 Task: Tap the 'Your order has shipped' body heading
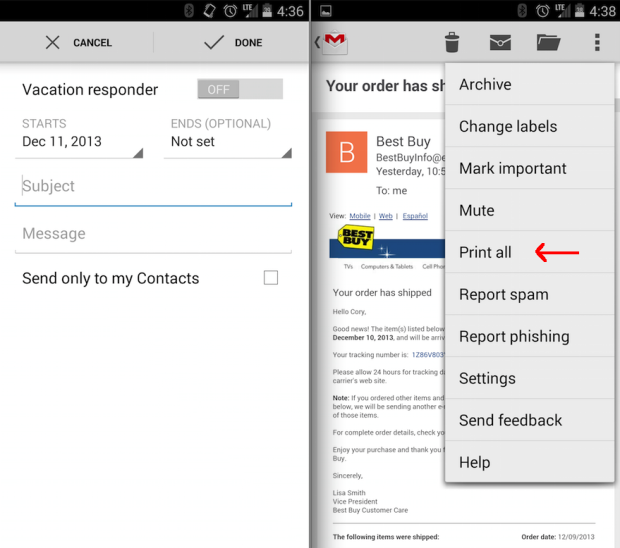tap(382, 293)
